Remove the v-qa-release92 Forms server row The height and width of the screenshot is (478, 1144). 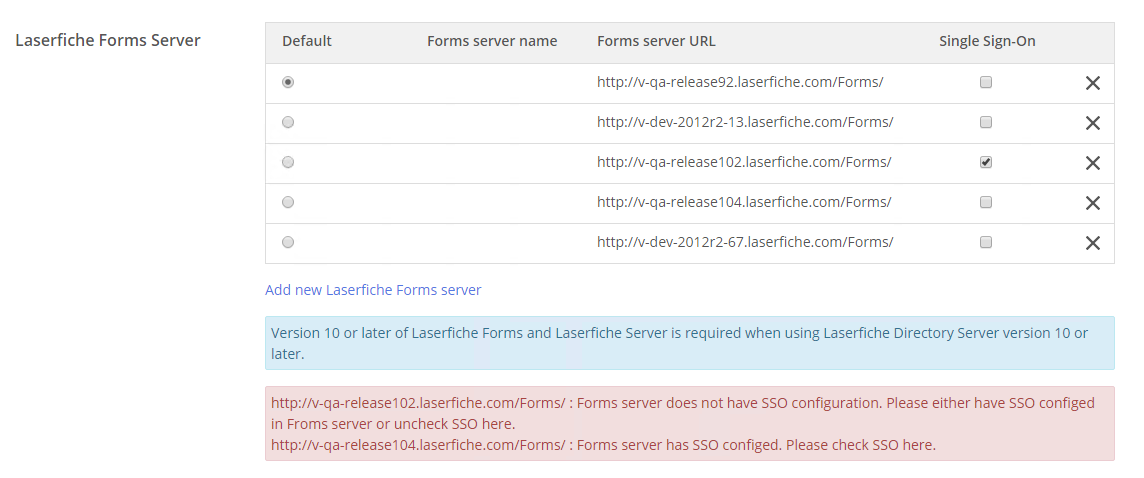click(x=1092, y=83)
